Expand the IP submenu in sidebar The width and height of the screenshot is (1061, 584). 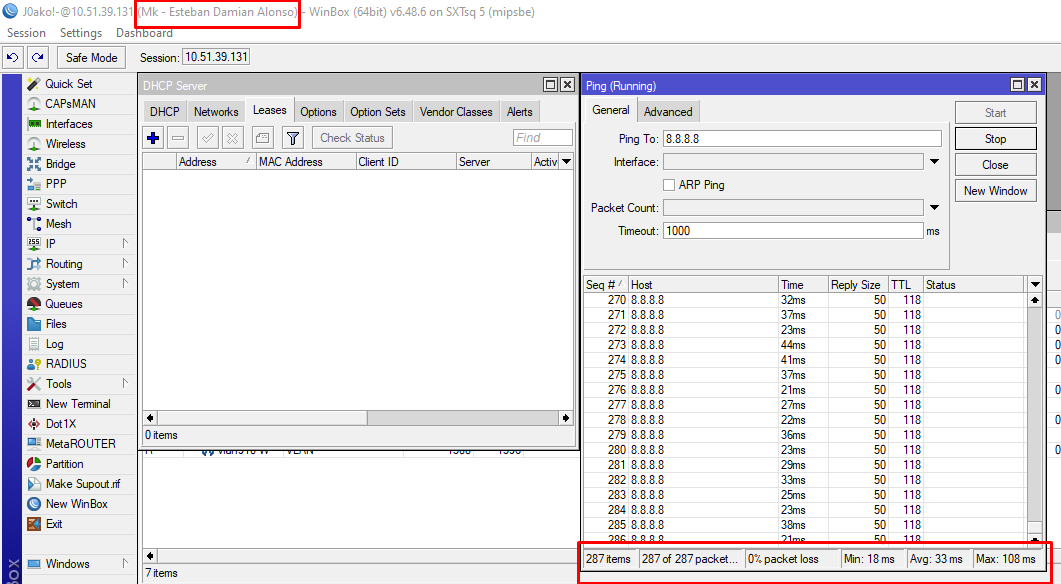tap(125, 244)
